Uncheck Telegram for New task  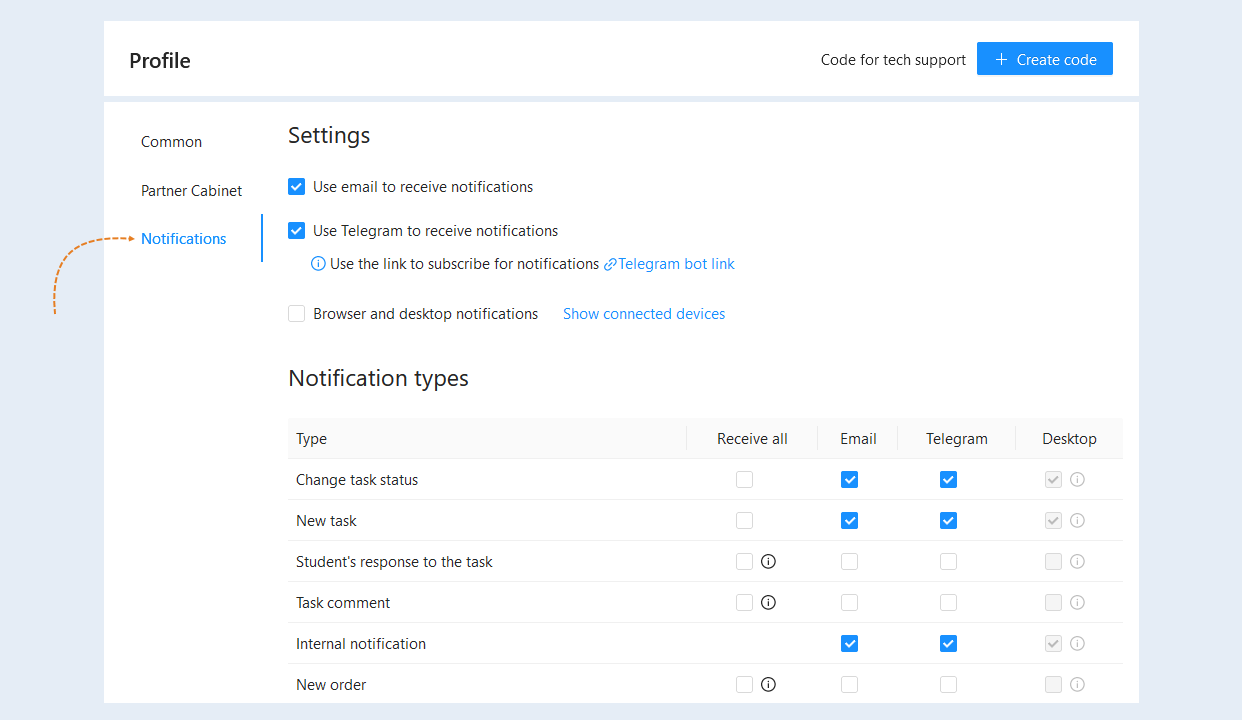click(948, 521)
